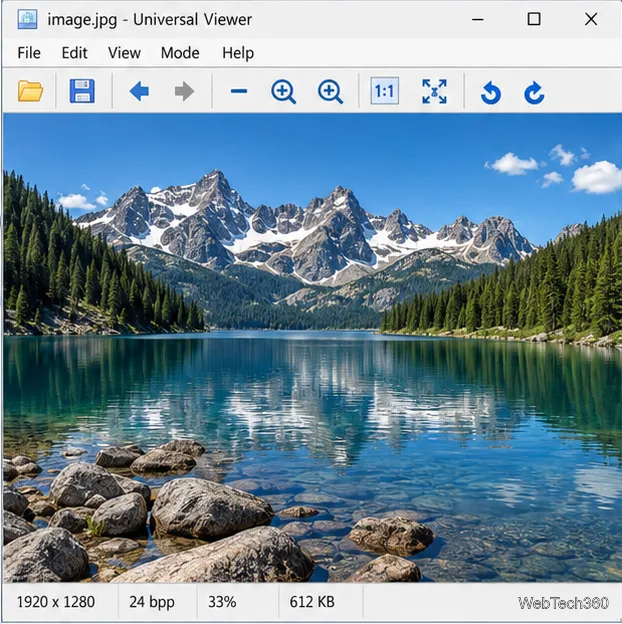
Task: Click the 1920 x 1280 dimensions in status bar
Action: tap(56, 602)
